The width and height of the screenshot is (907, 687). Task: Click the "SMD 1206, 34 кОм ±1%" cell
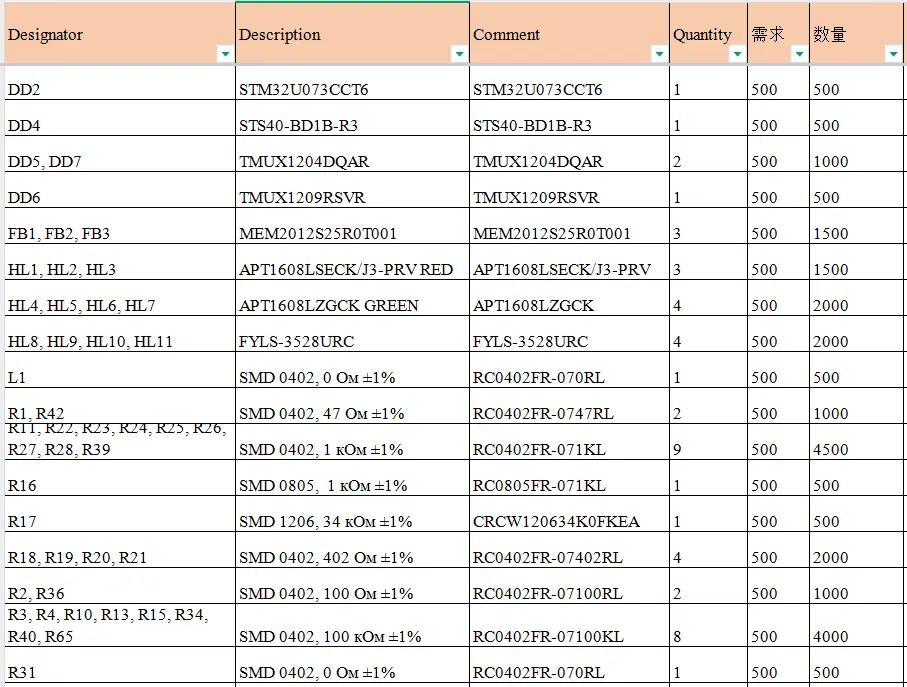(x=352, y=522)
